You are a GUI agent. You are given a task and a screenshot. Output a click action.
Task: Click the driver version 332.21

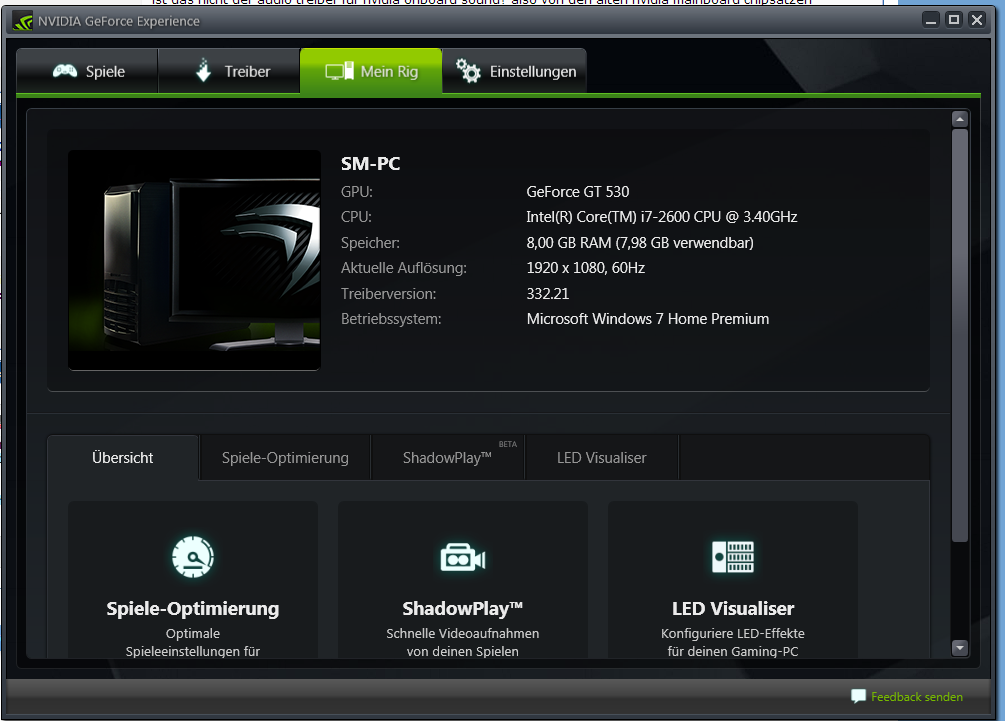[547, 294]
